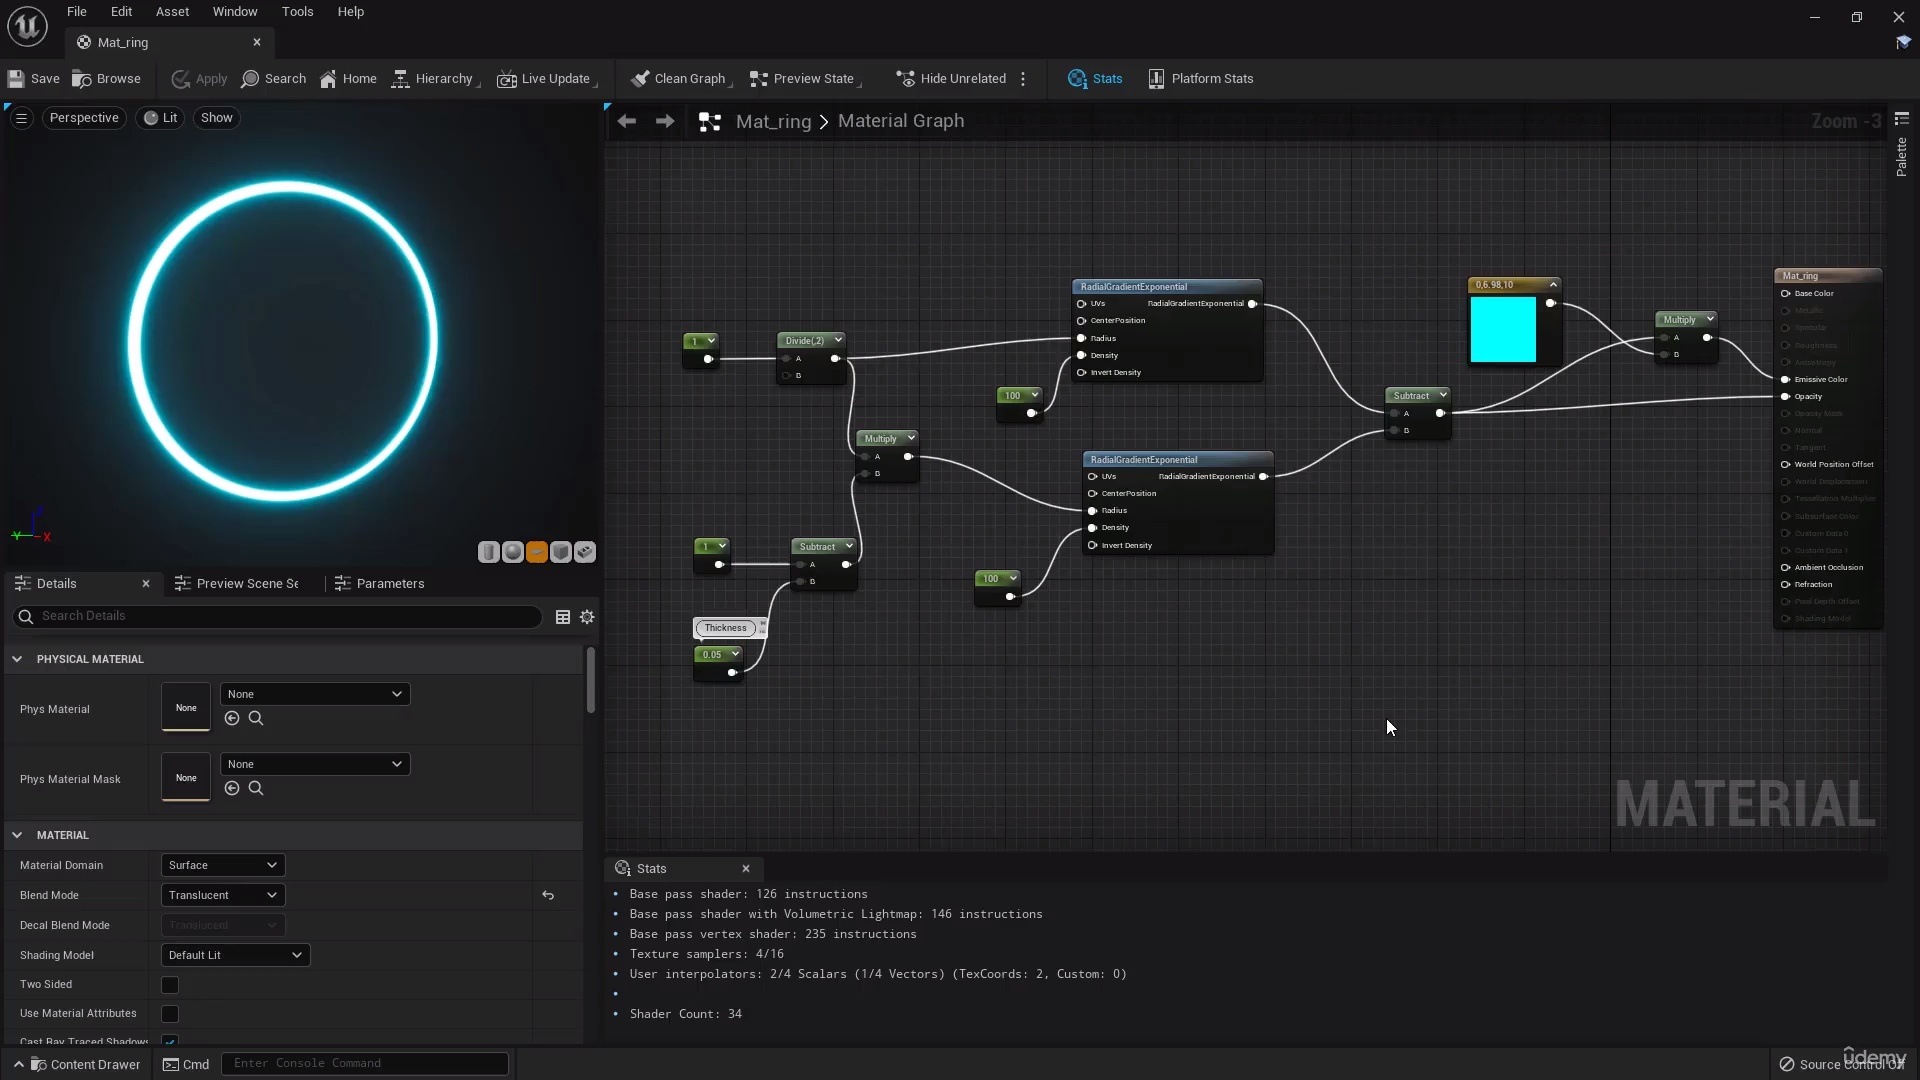Enable the Two Sided checkbox
Image resolution: width=1920 pixels, height=1080 pixels.
click(x=169, y=985)
